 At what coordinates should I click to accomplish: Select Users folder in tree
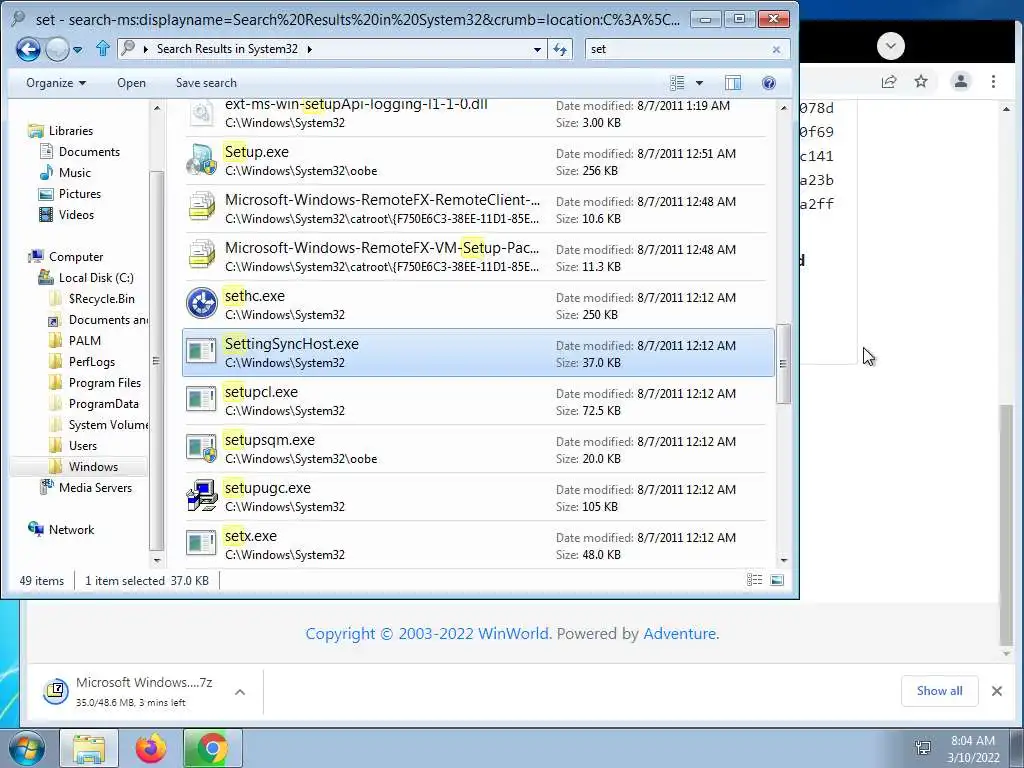pyautogui.click(x=82, y=445)
